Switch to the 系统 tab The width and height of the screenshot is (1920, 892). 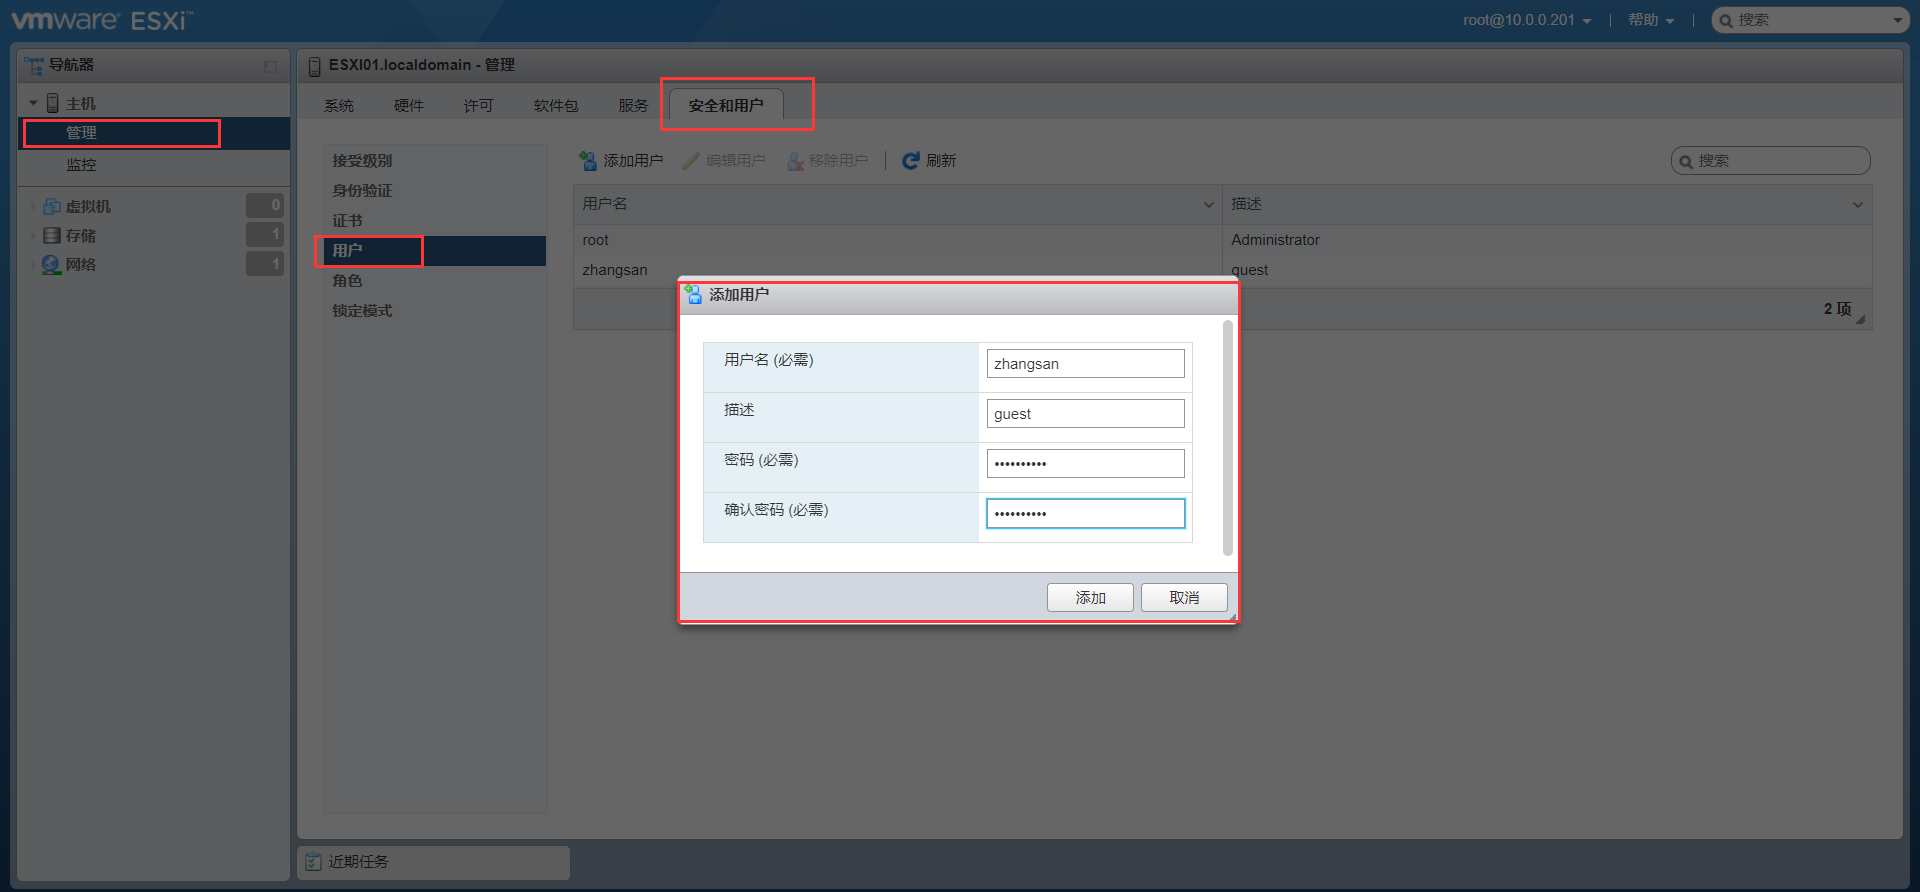tap(339, 105)
